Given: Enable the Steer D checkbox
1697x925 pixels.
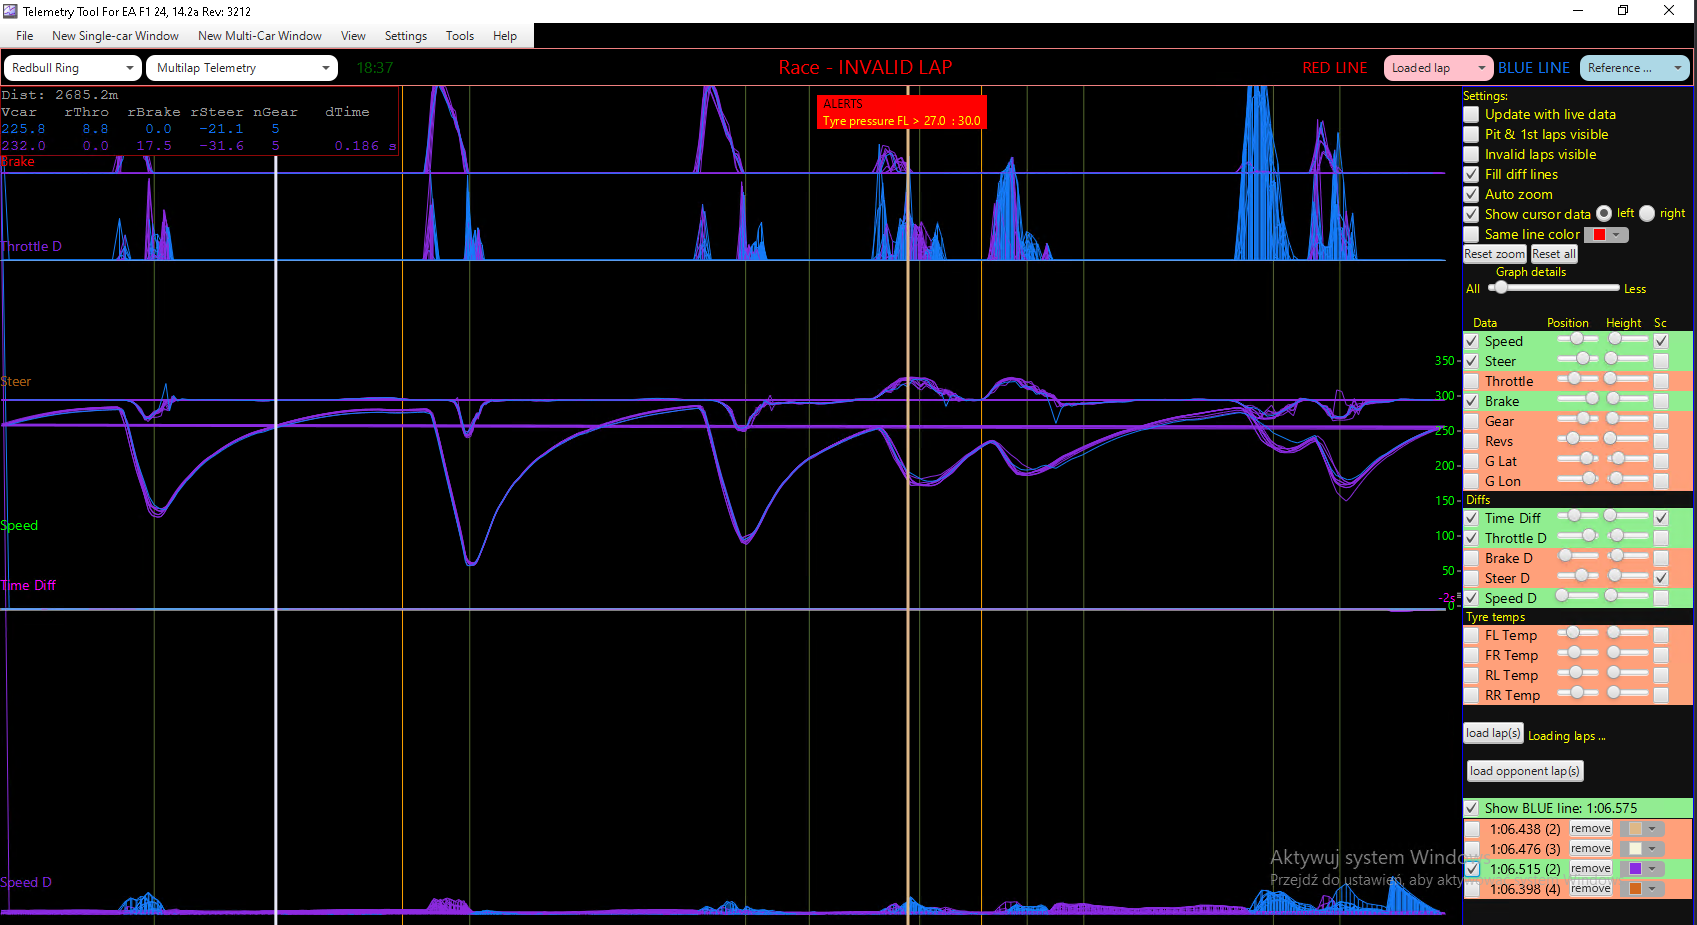Looking at the screenshot, I should pyautogui.click(x=1471, y=578).
